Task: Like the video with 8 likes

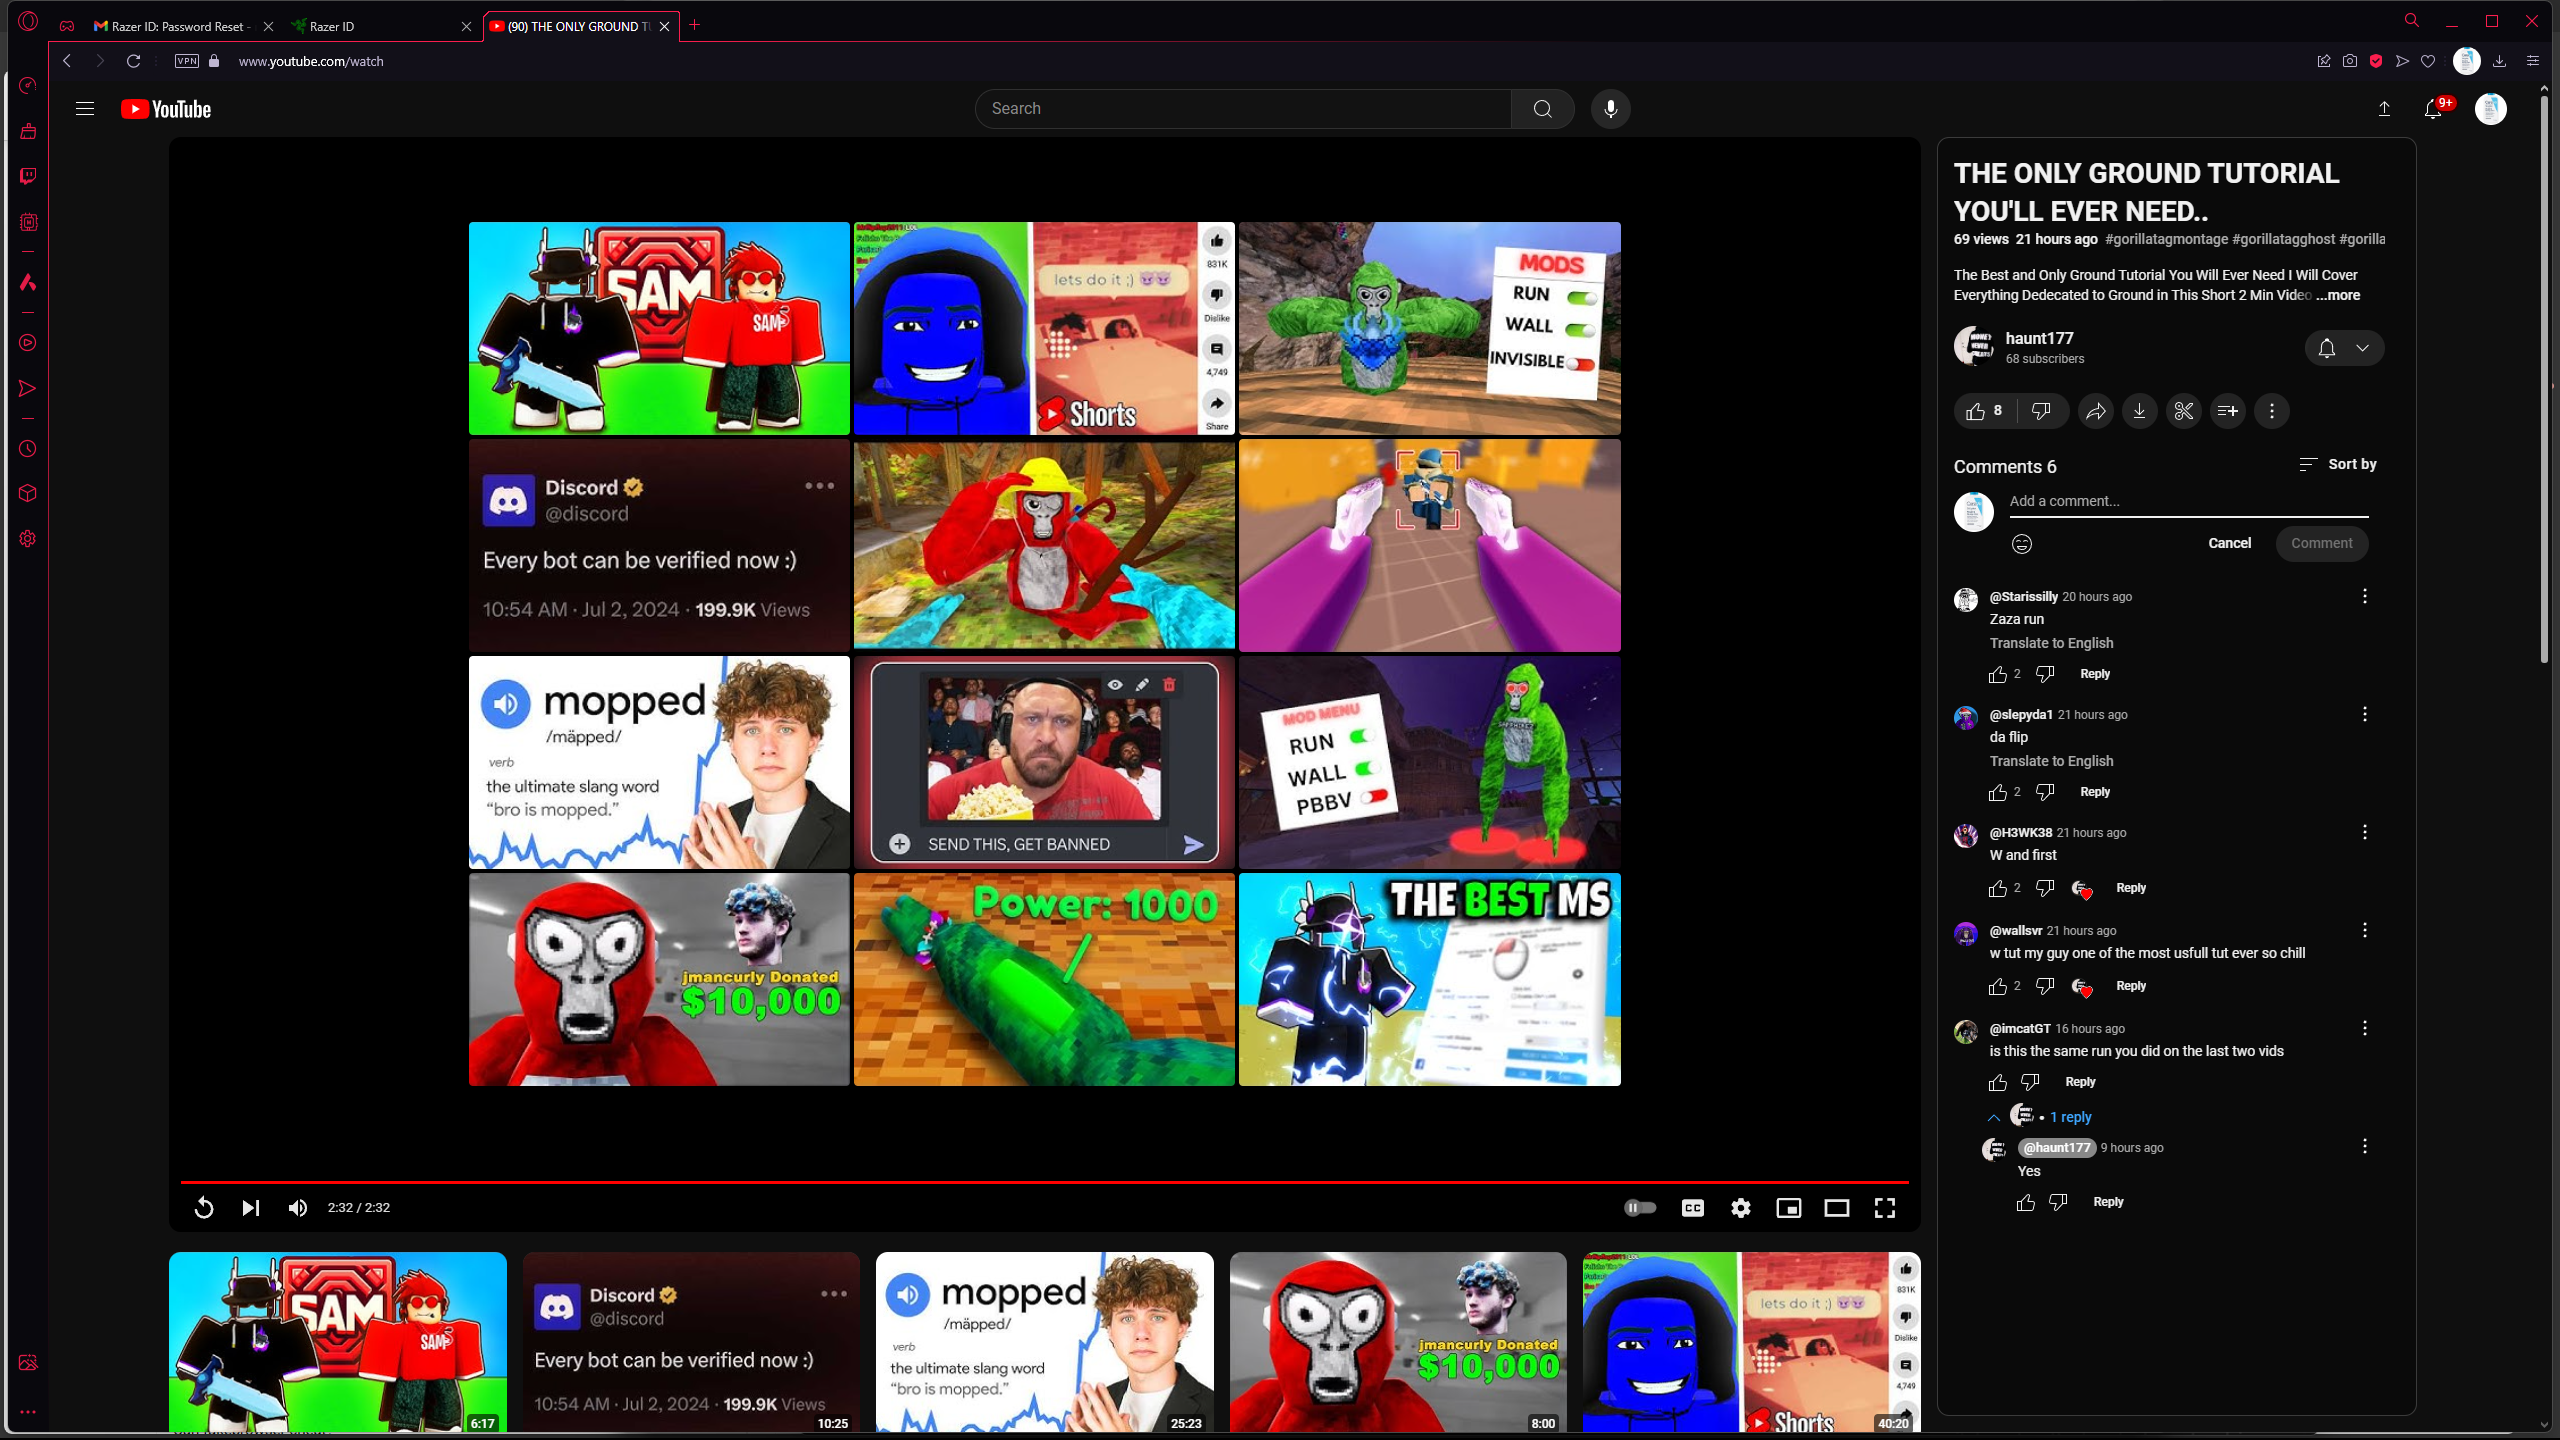Action: click(x=1984, y=411)
